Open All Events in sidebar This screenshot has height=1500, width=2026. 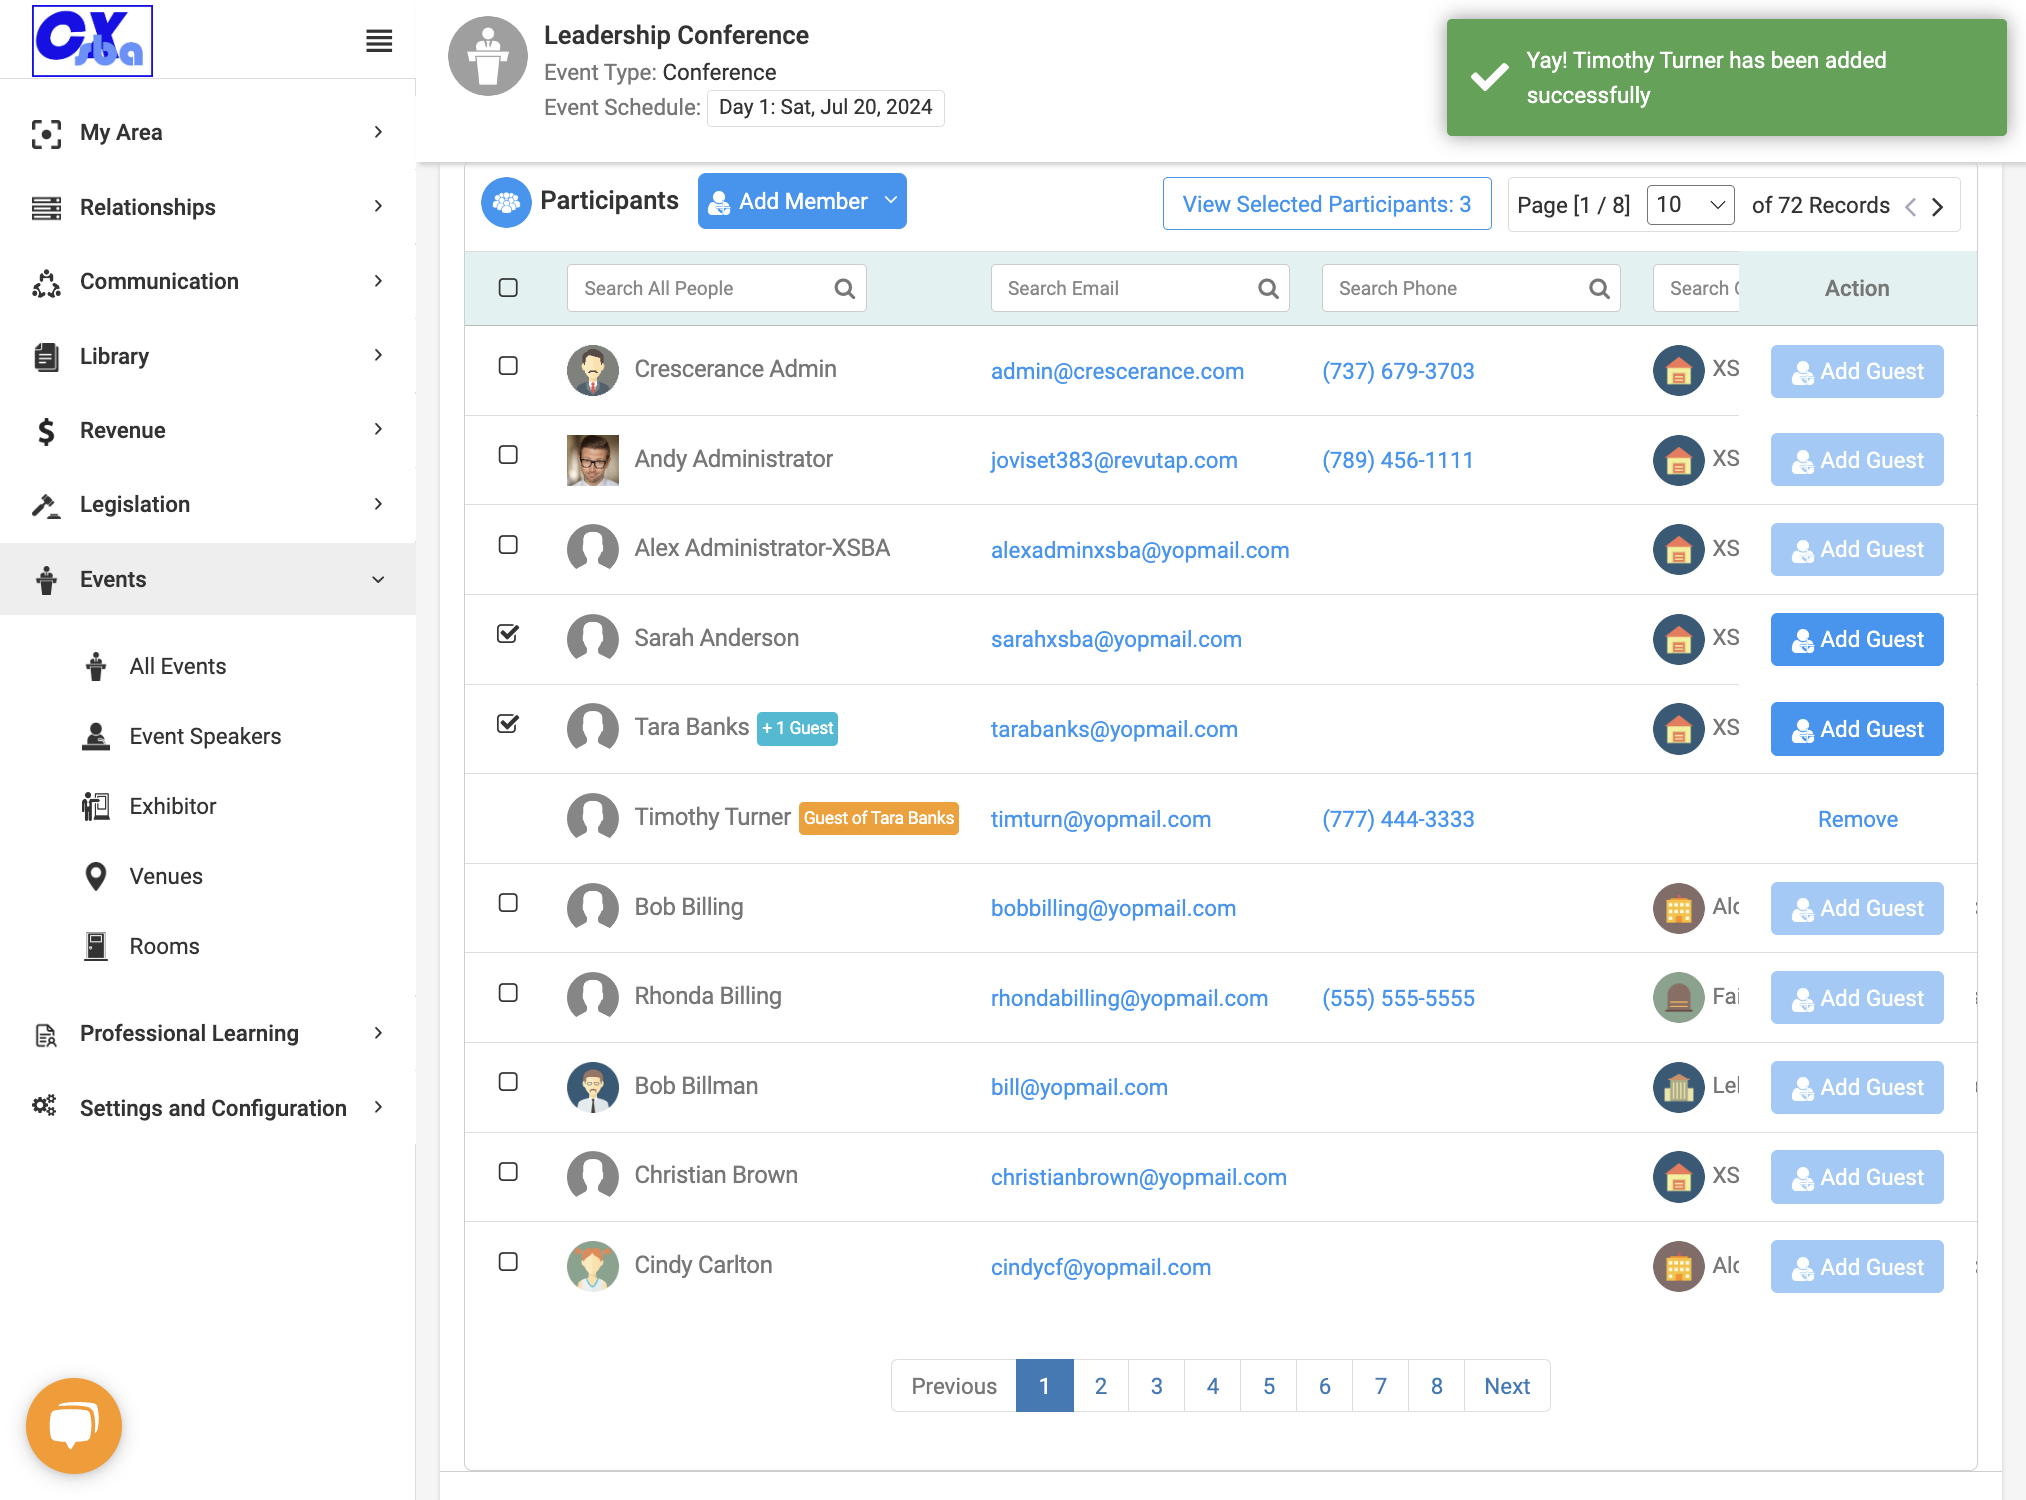coord(177,666)
